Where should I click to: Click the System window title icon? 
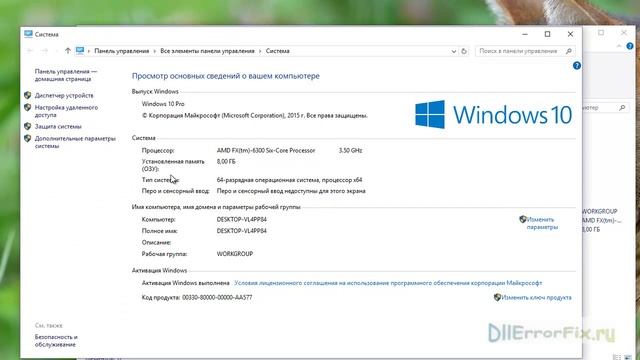[x=28, y=34]
